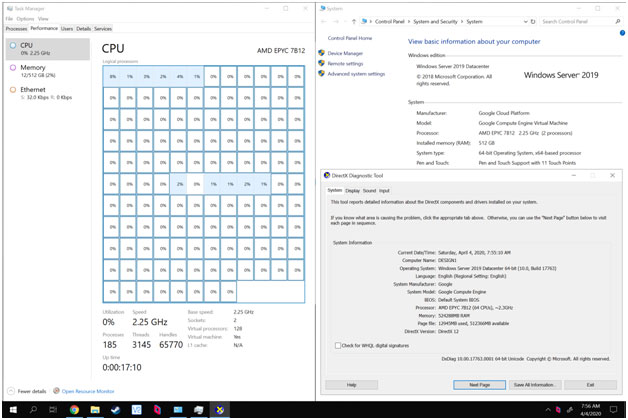Click Next Page in DirectX Diagnostic Tool

point(479,385)
